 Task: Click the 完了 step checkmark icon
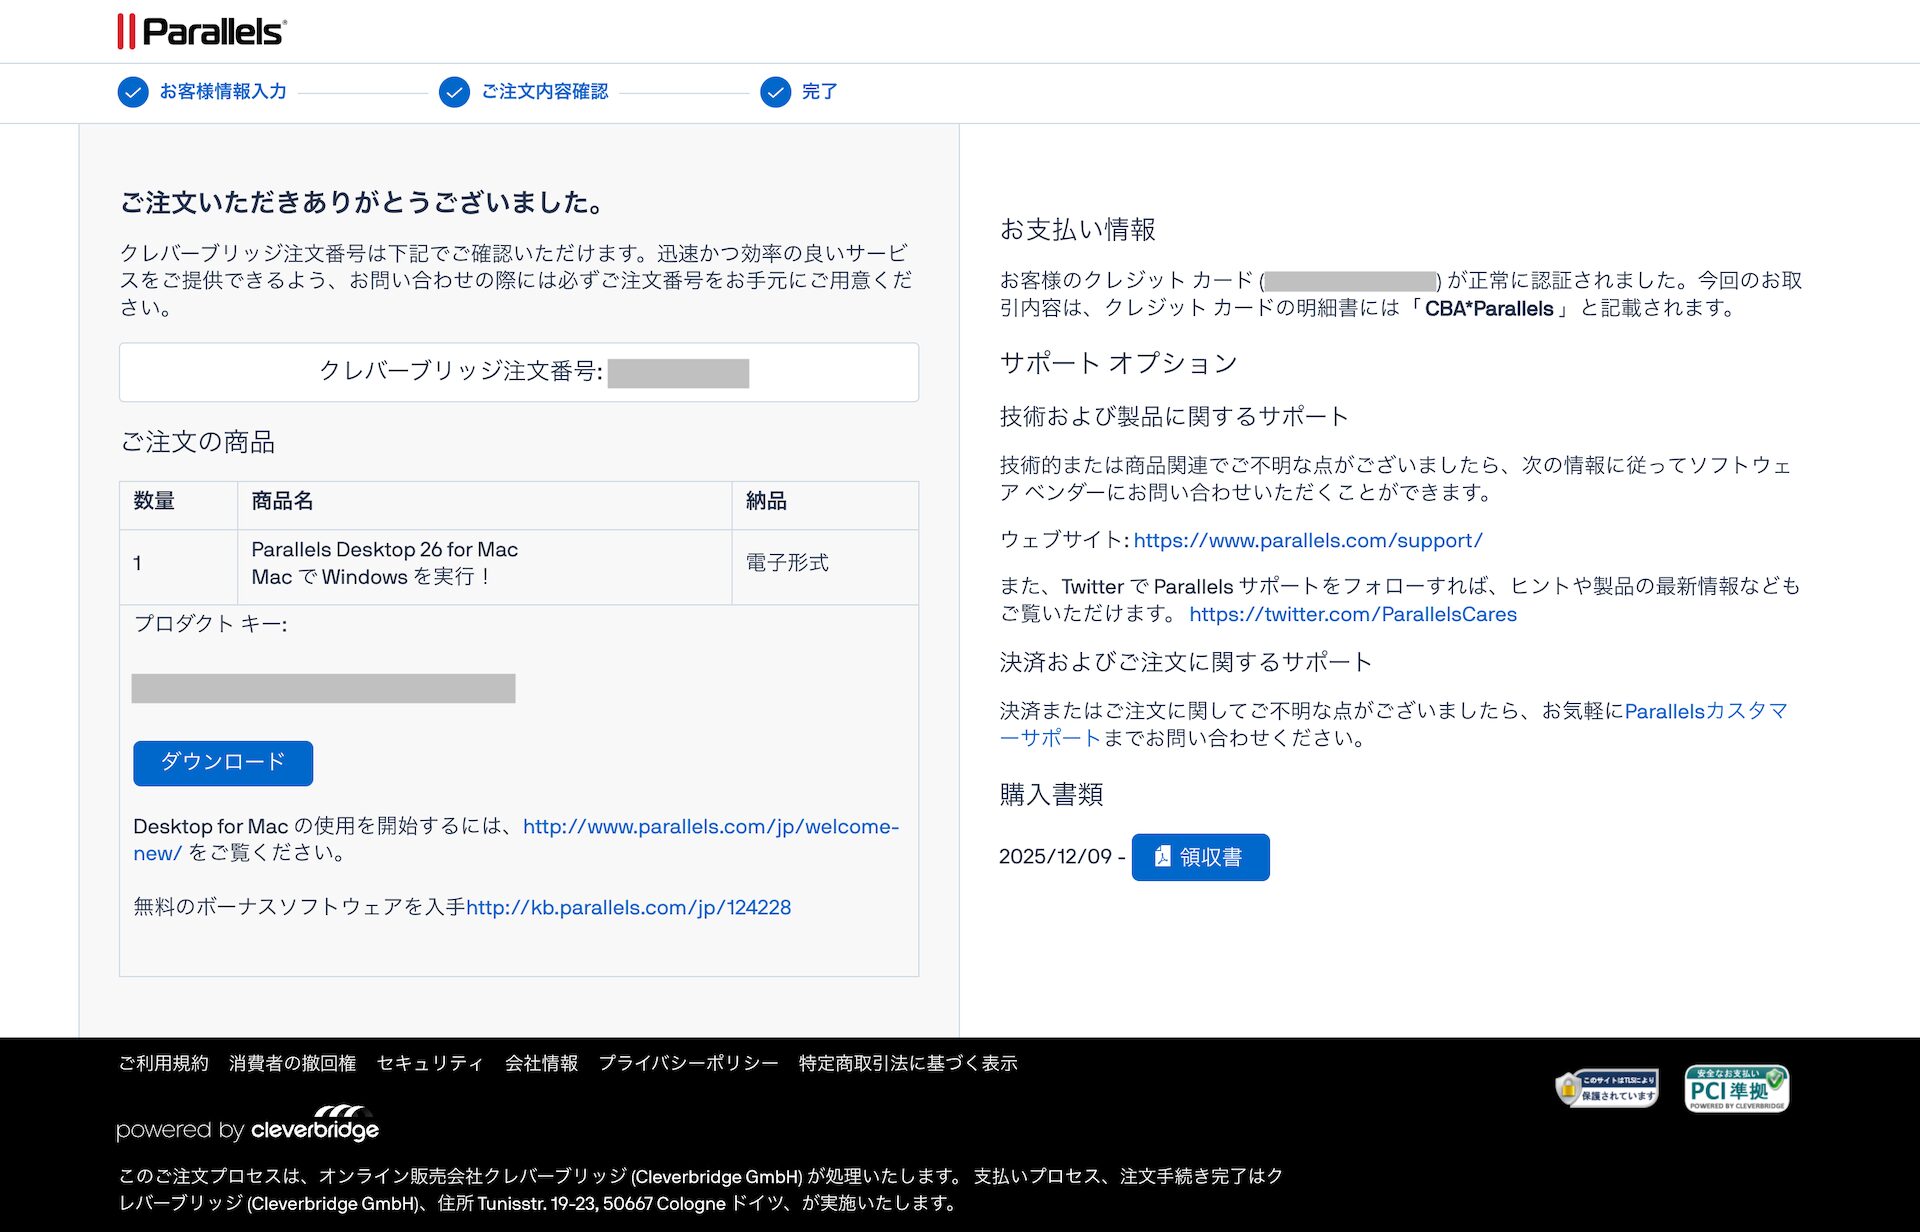click(x=775, y=92)
